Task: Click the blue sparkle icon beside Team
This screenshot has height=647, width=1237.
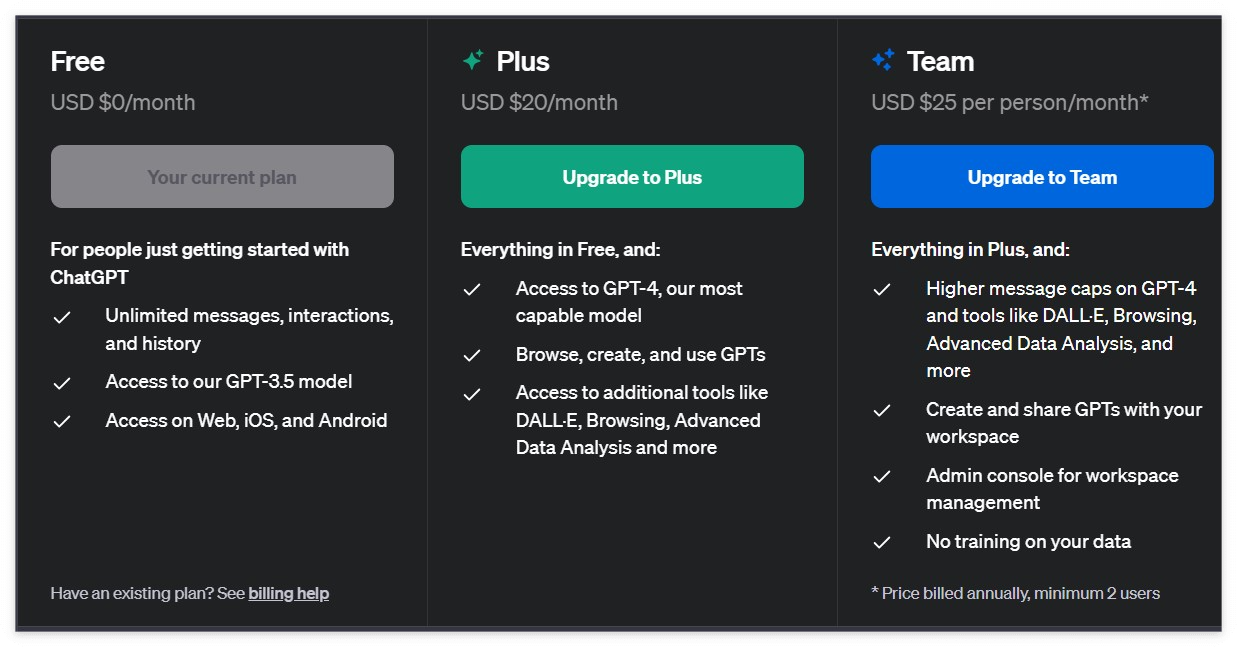Action: (x=883, y=61)
